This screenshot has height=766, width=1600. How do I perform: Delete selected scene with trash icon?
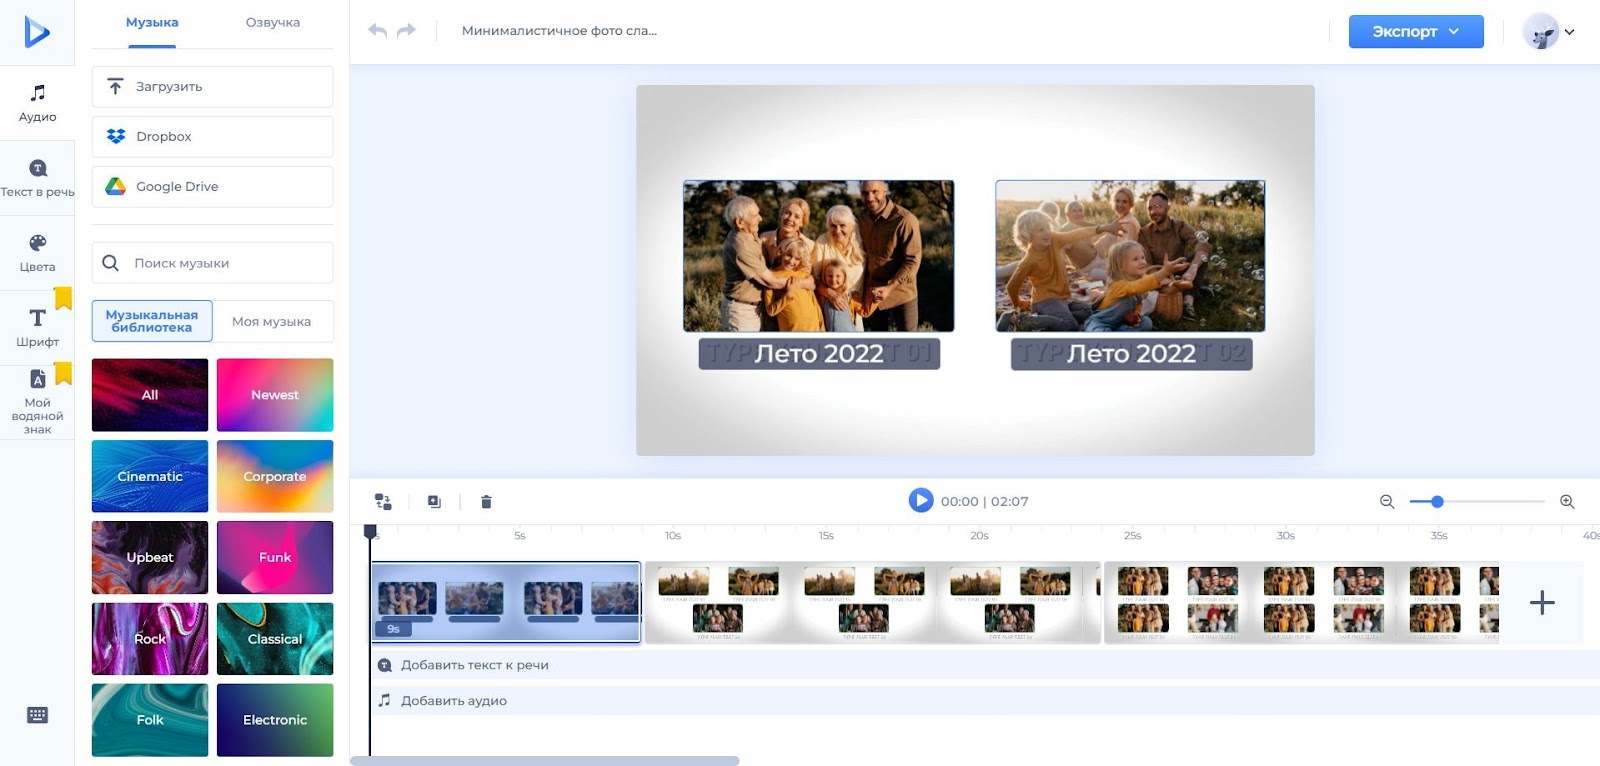pyautogui.click(x=486, y=502)
